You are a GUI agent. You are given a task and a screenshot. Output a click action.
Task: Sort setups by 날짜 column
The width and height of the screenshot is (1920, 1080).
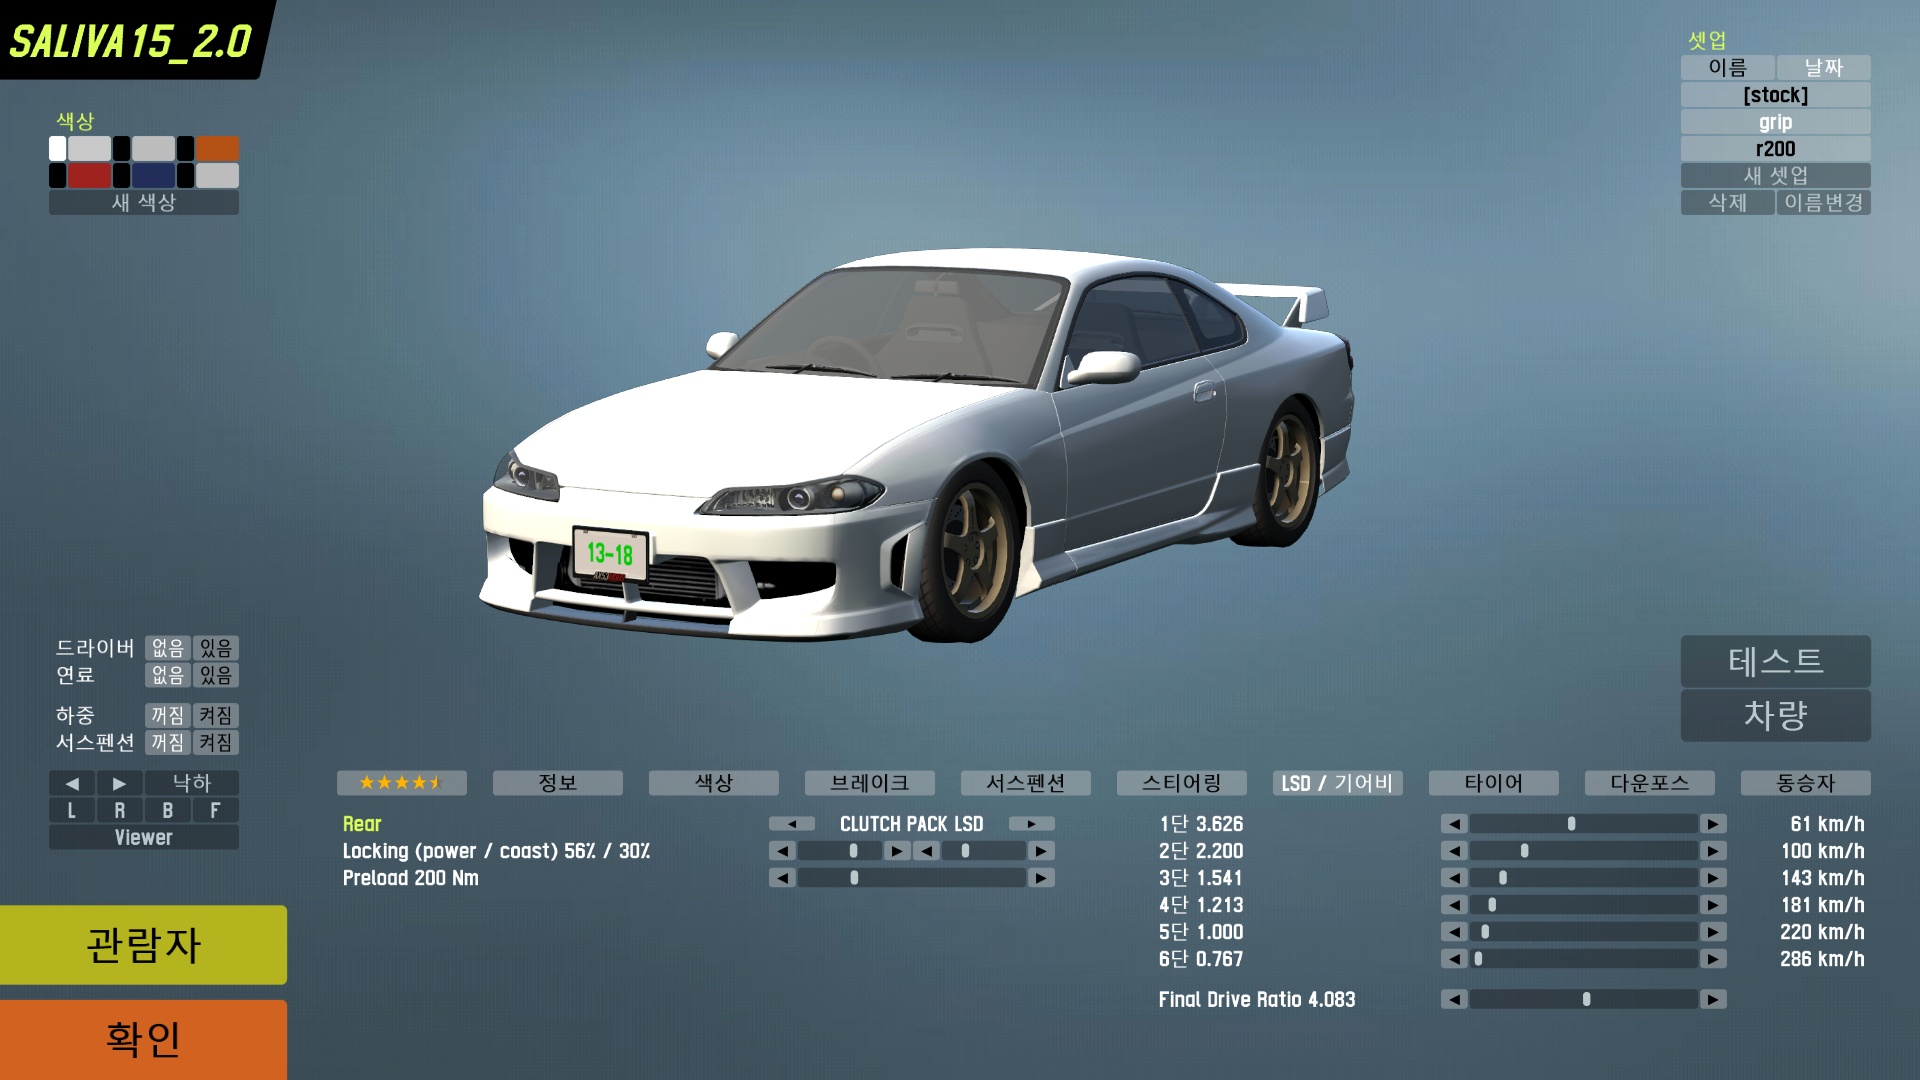point(1823,67)
